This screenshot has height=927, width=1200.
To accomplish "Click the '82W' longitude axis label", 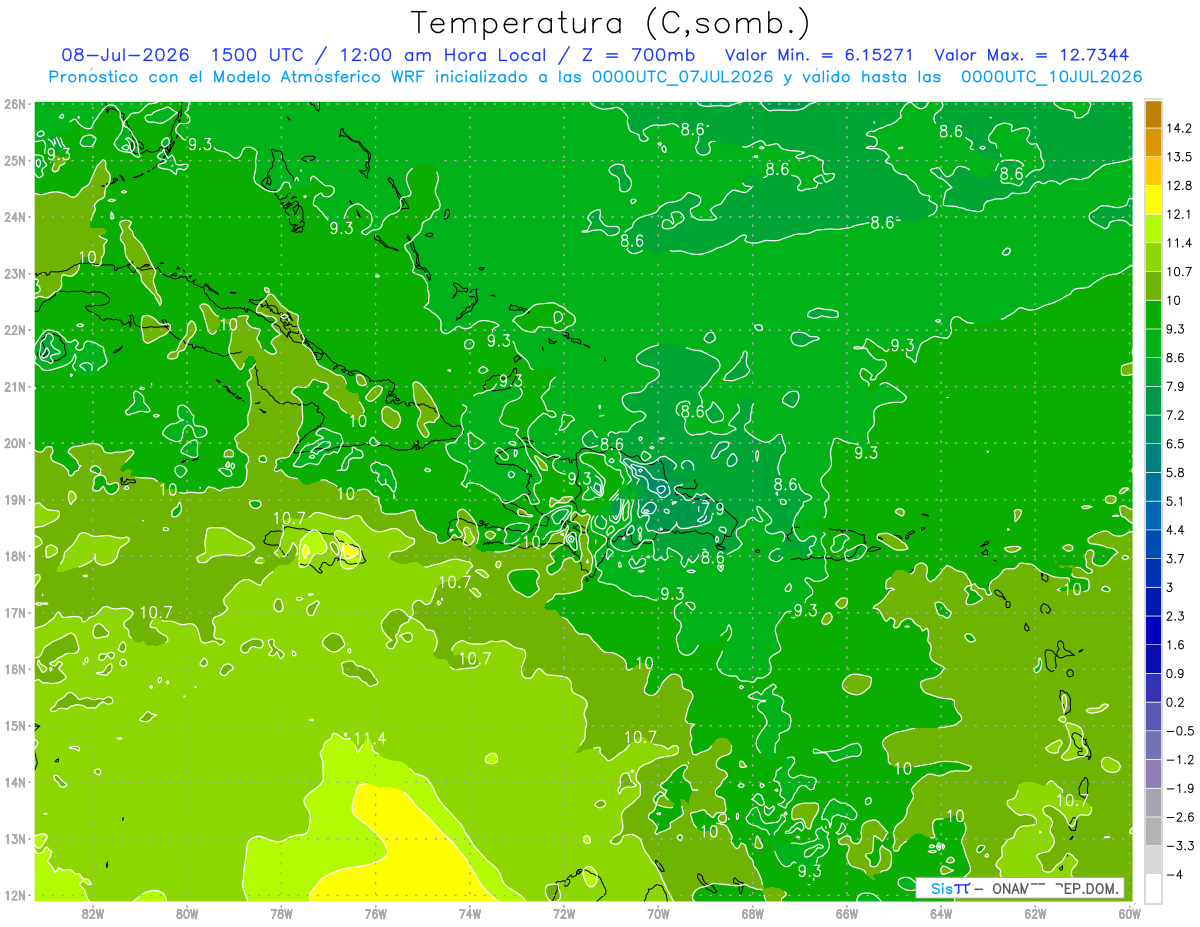I will click(93, 913).
